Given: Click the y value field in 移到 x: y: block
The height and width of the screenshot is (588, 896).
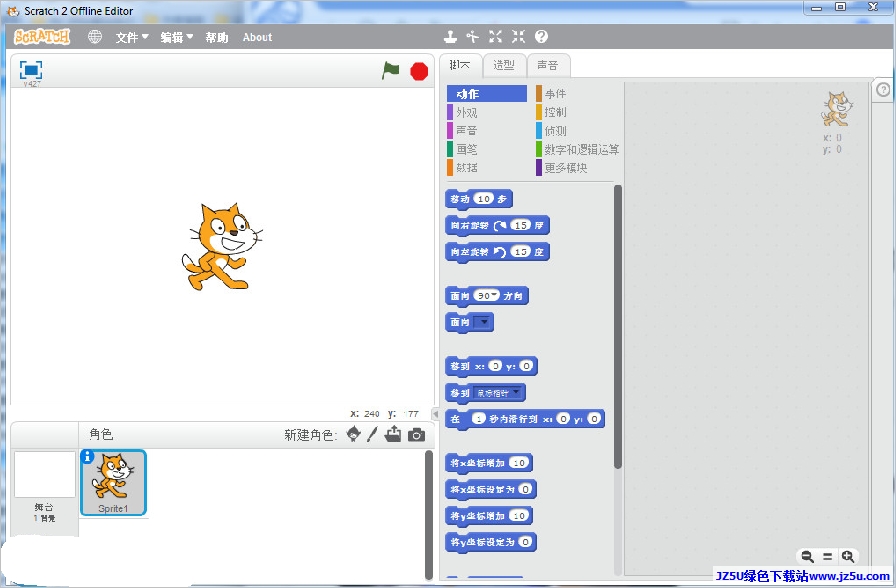Looking at the screenshot, I should pyautogui.click(x=526, y=366).
